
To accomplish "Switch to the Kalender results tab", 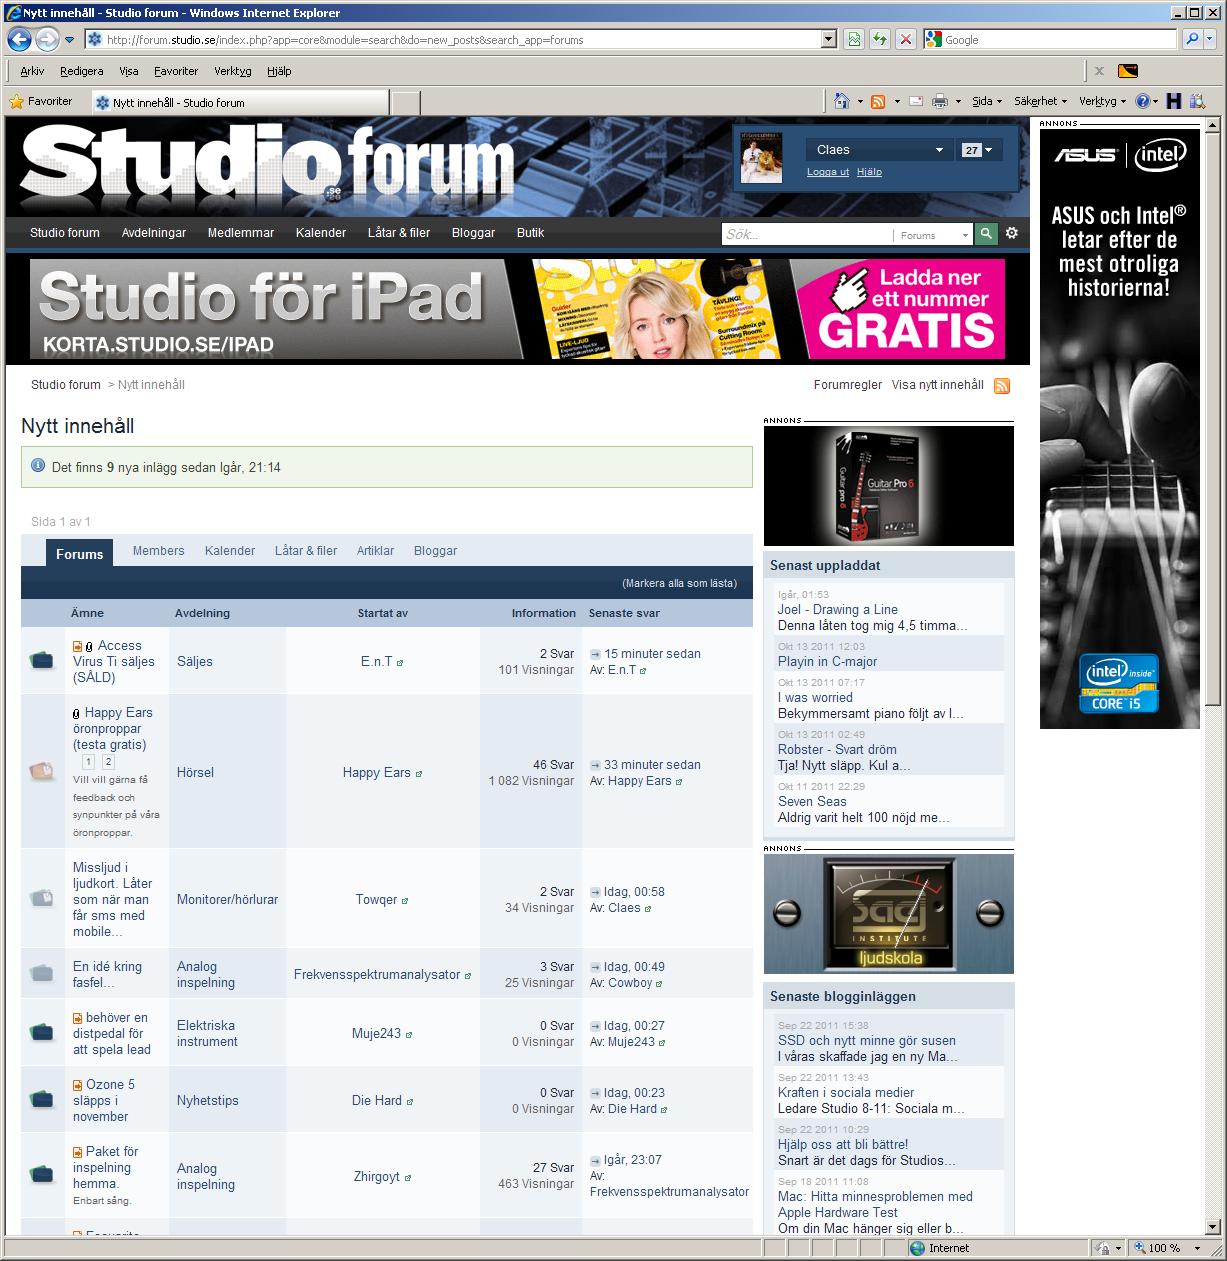I will (x=230, y=551).
